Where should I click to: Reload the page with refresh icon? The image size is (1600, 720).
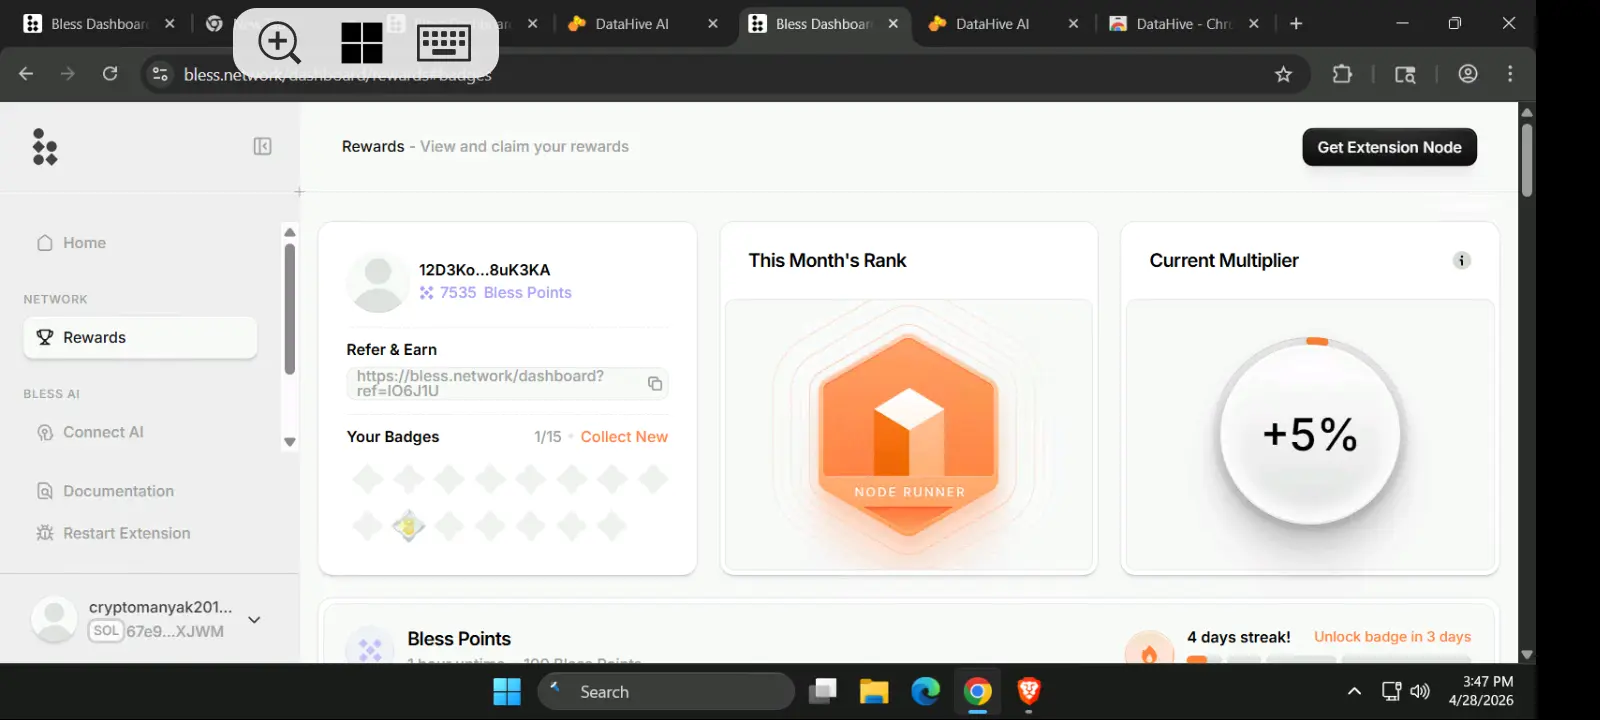[110, 74]
